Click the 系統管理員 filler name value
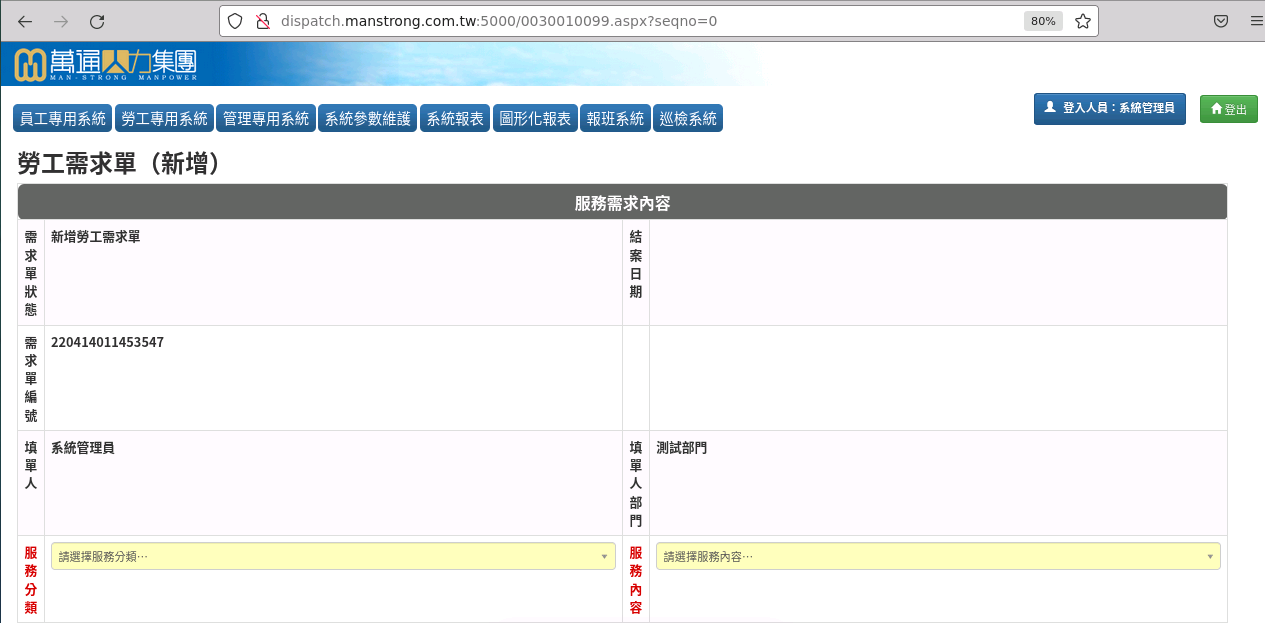 [x=82, y=447]
